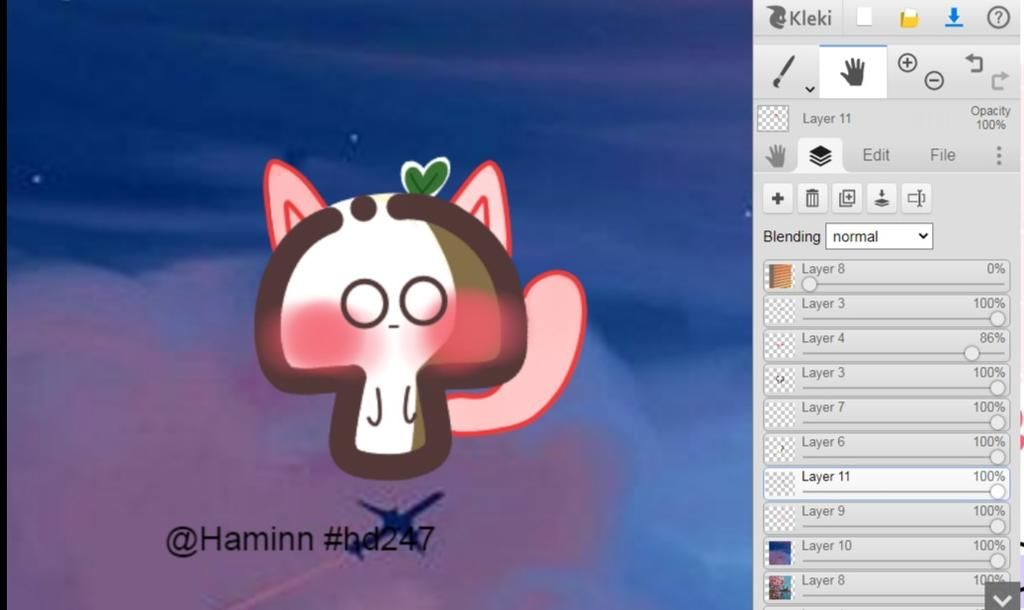
Task: Select Layer 6 in the layer list
Action: 886,449
